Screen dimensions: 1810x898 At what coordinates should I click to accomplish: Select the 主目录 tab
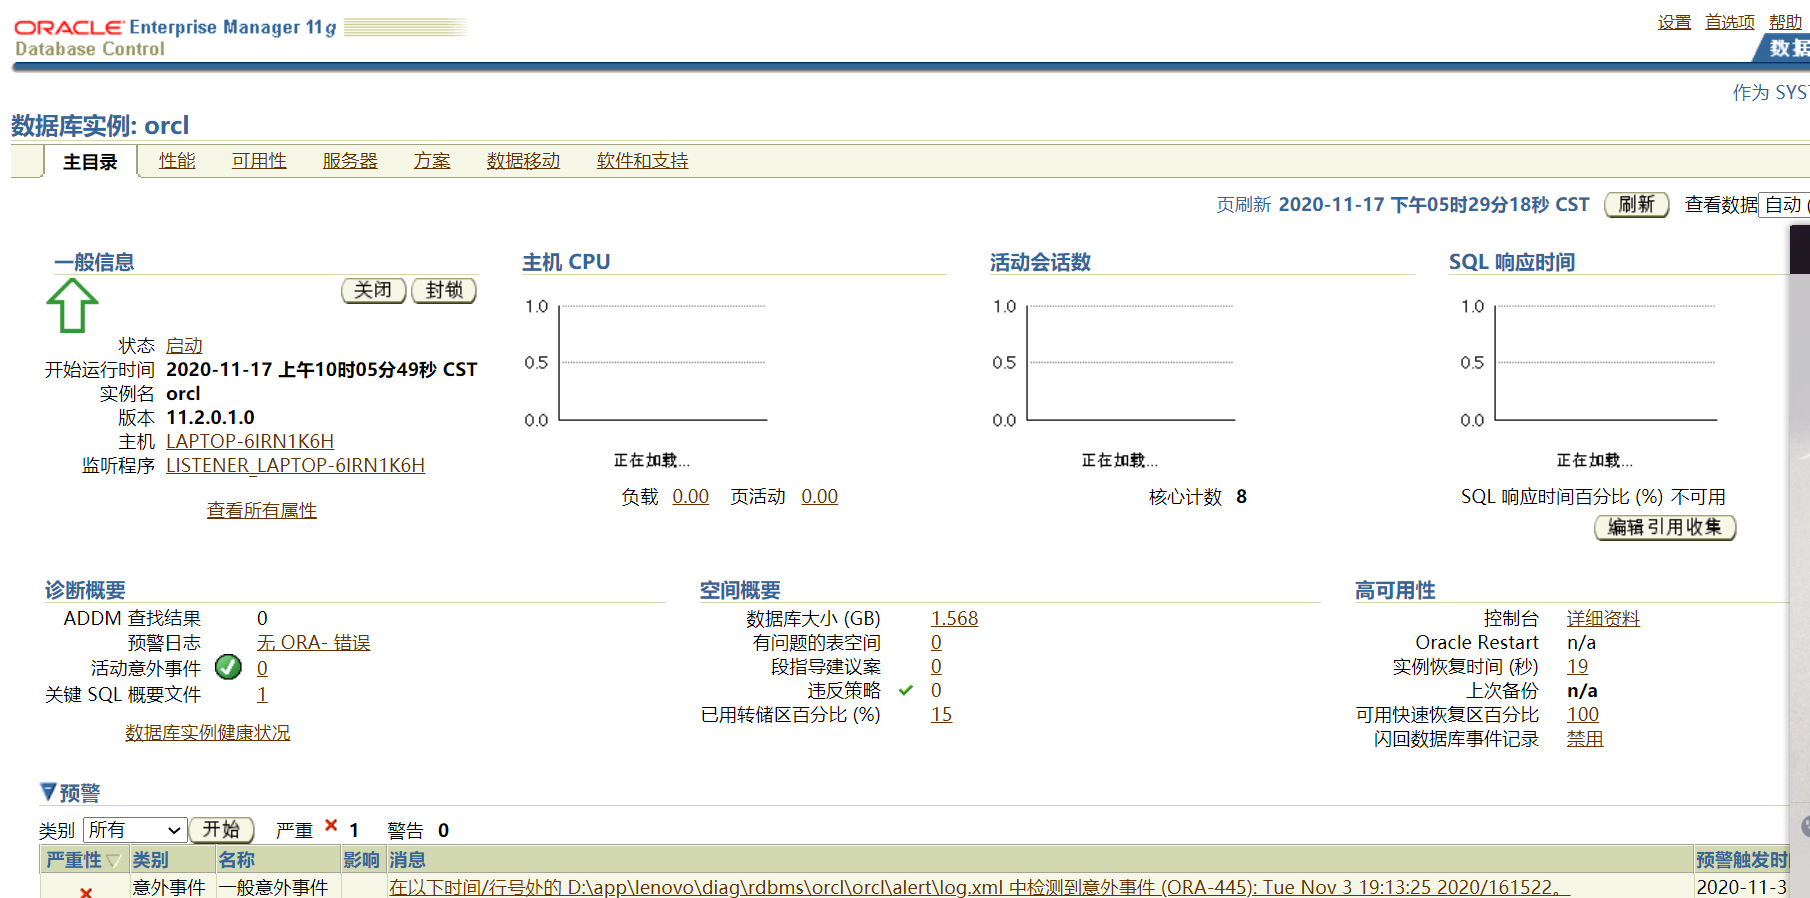click(x=90, y=162)
